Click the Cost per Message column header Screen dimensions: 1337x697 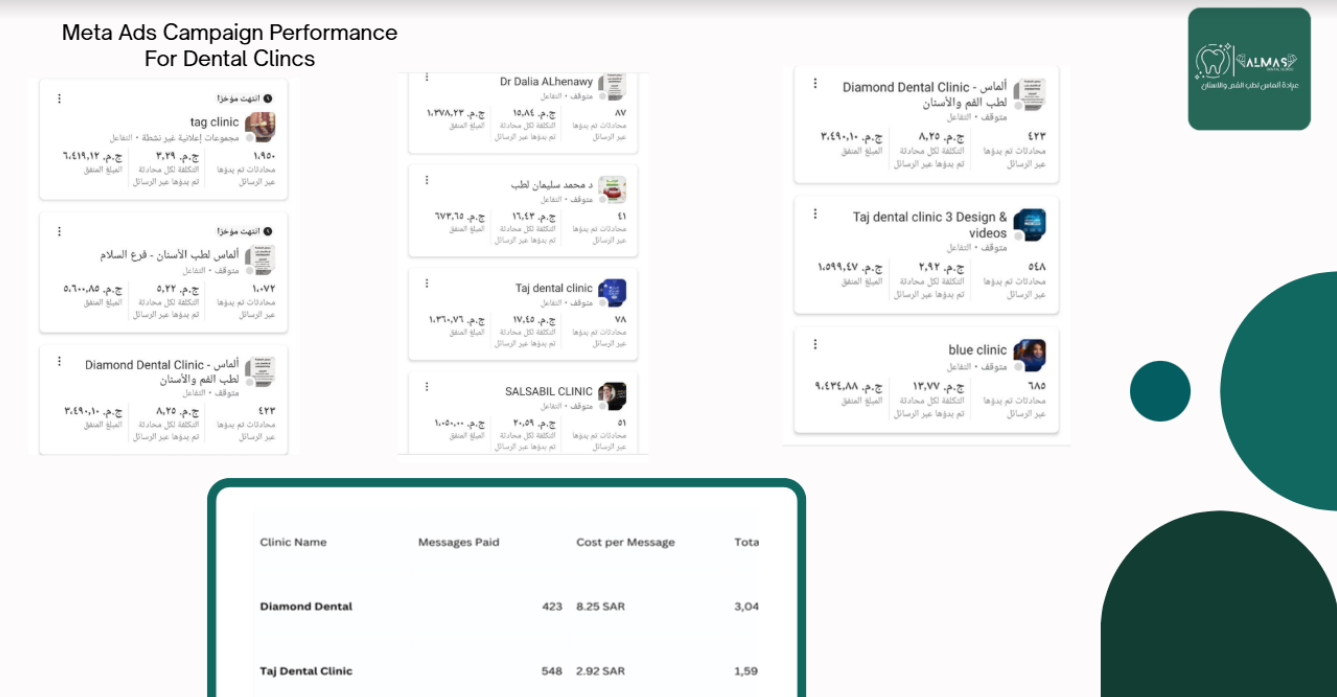(x=625, y=542)
